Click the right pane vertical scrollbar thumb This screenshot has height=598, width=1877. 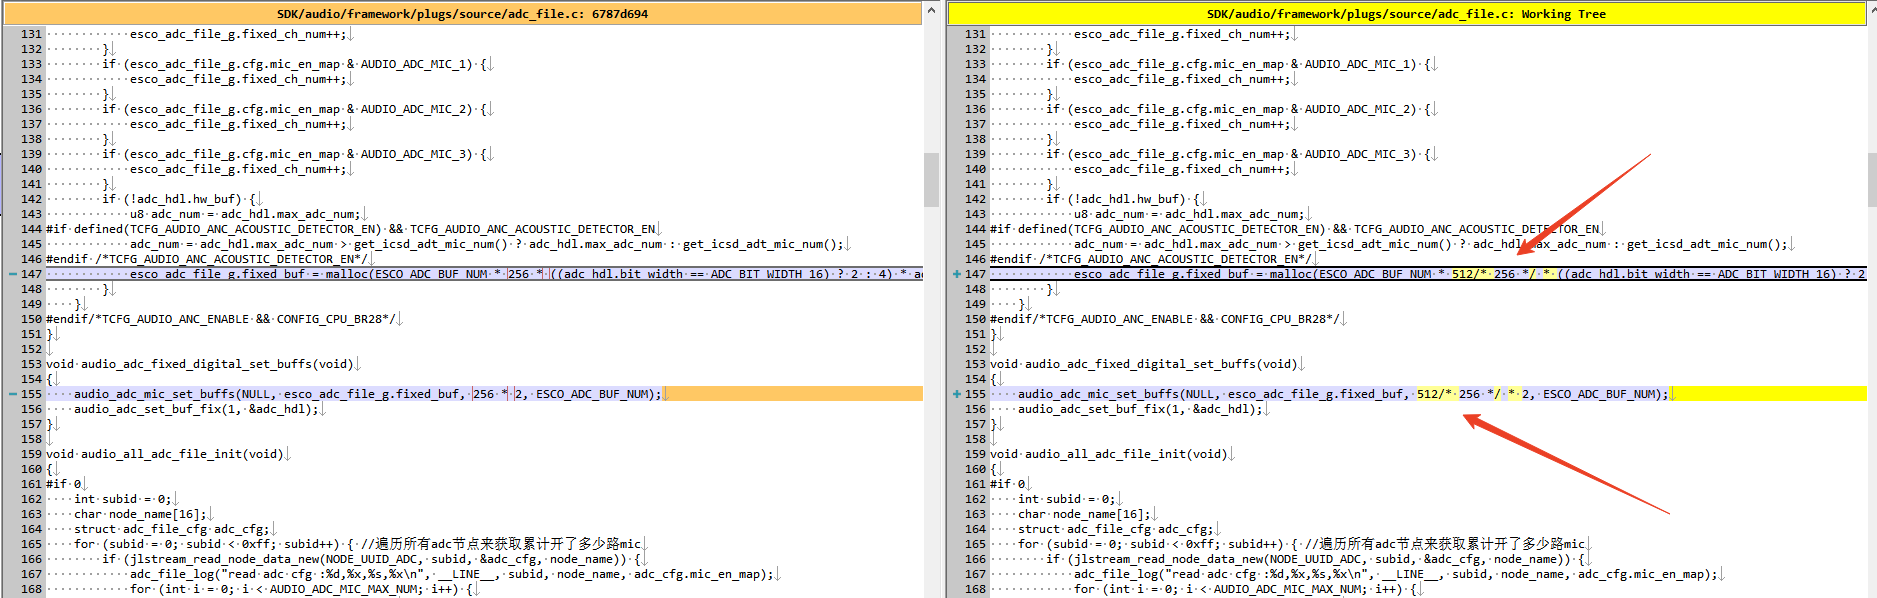pyautogui.click(x=1872, y=179)
